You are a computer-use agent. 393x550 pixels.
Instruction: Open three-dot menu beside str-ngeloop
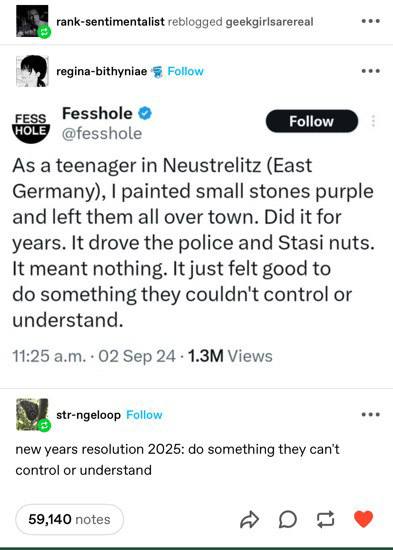371,414
